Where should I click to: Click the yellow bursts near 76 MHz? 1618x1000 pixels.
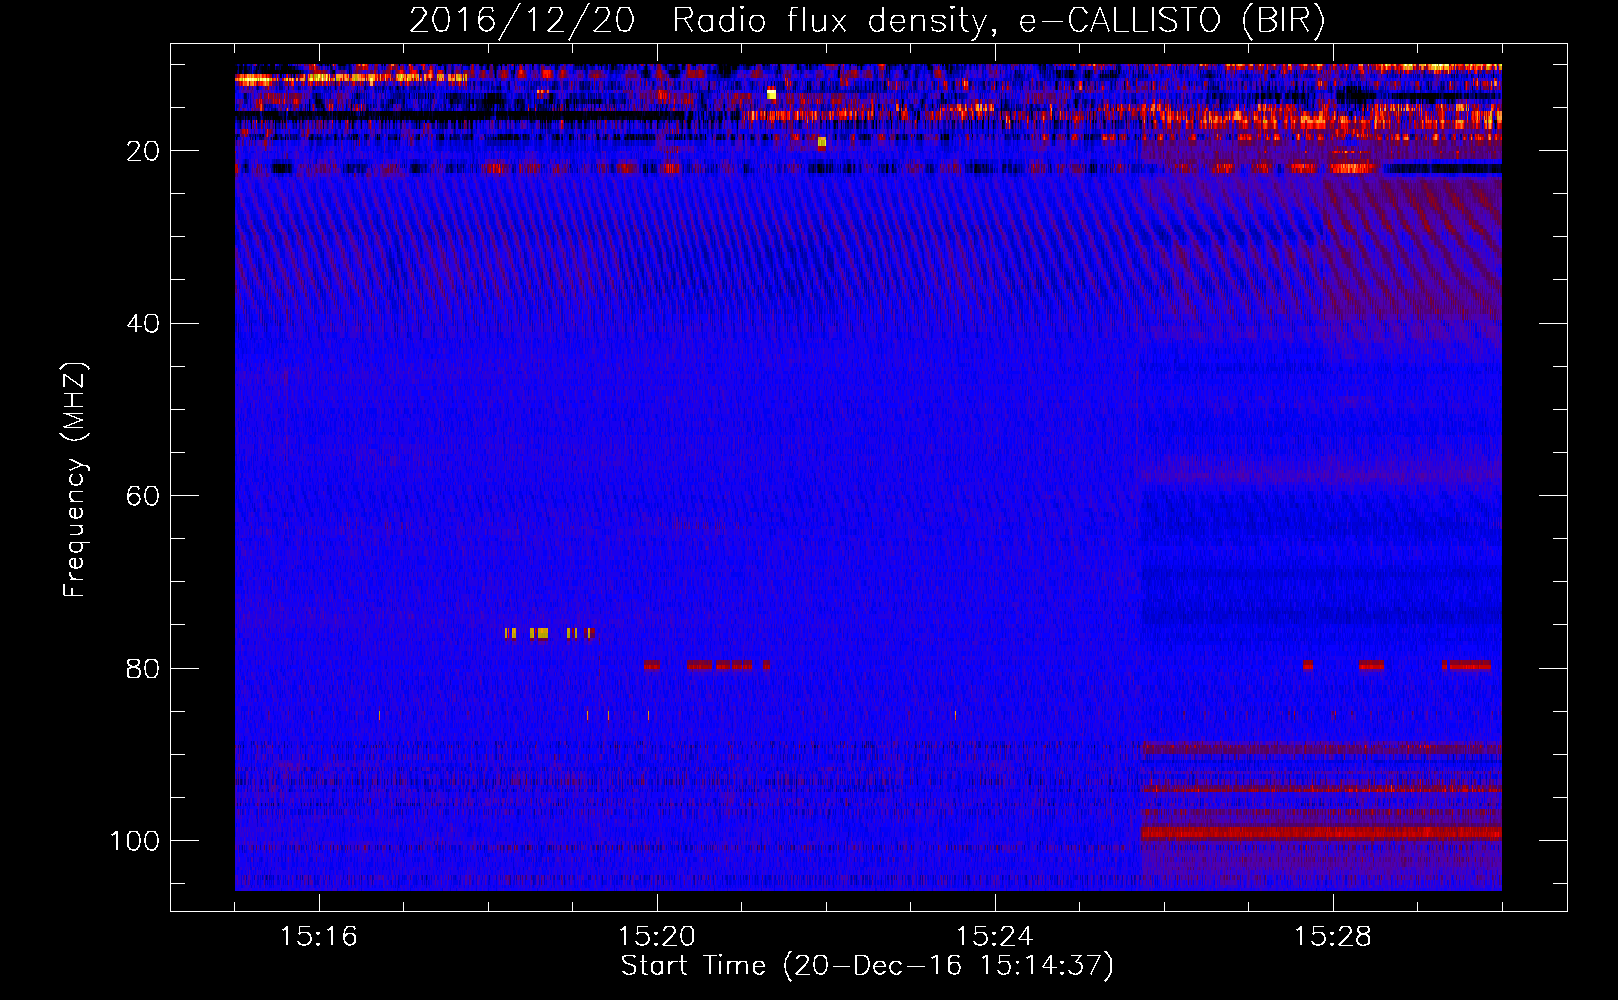tap(550, 633)
